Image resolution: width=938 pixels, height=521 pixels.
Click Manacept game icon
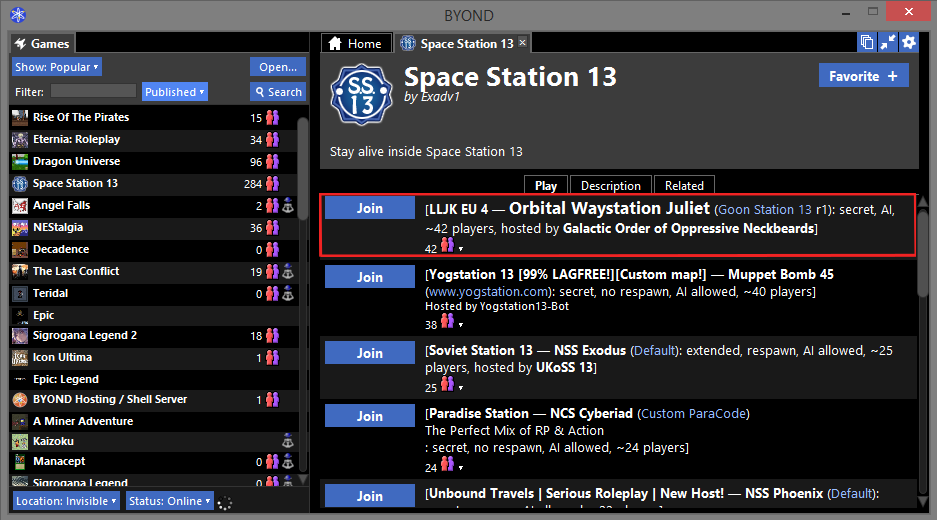coord(20,462)
